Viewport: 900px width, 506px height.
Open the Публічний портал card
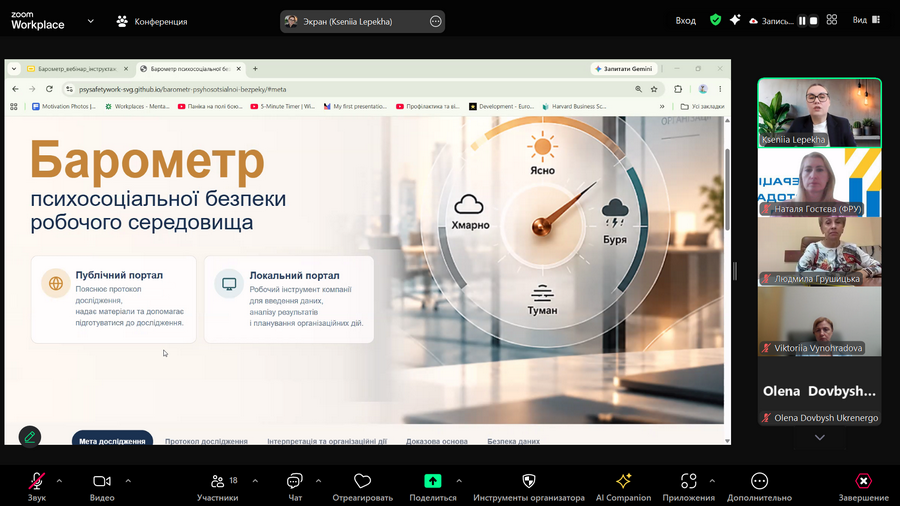(114, 299)
